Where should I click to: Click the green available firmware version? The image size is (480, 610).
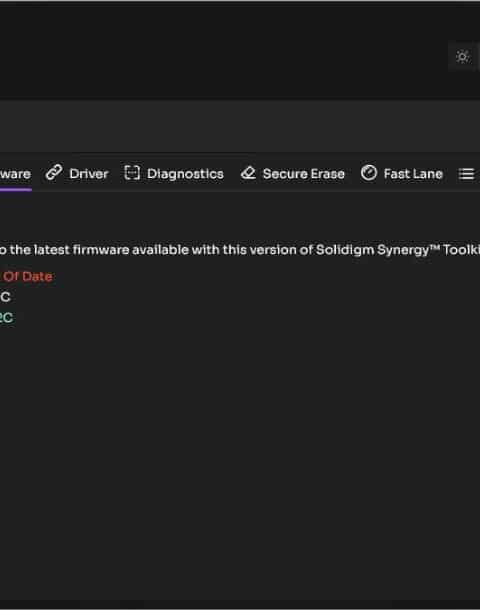tap(7, 317)
